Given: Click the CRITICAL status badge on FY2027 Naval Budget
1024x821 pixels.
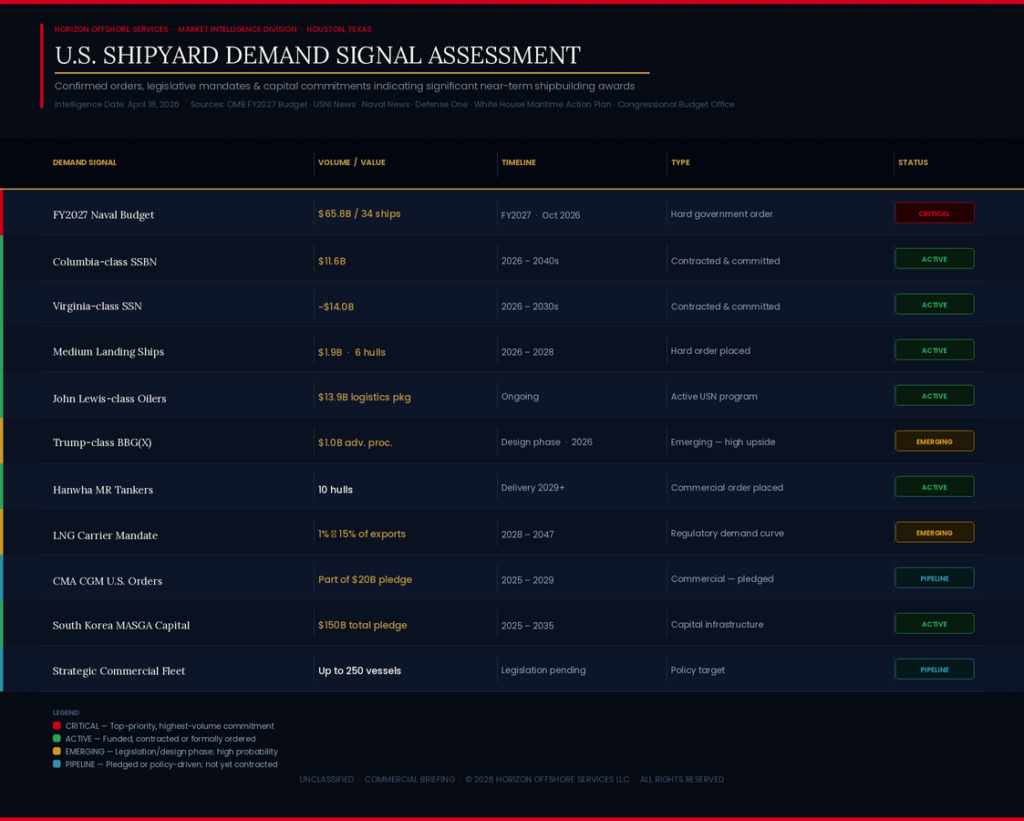Looking at the screenshot, I should coord(934,213).
